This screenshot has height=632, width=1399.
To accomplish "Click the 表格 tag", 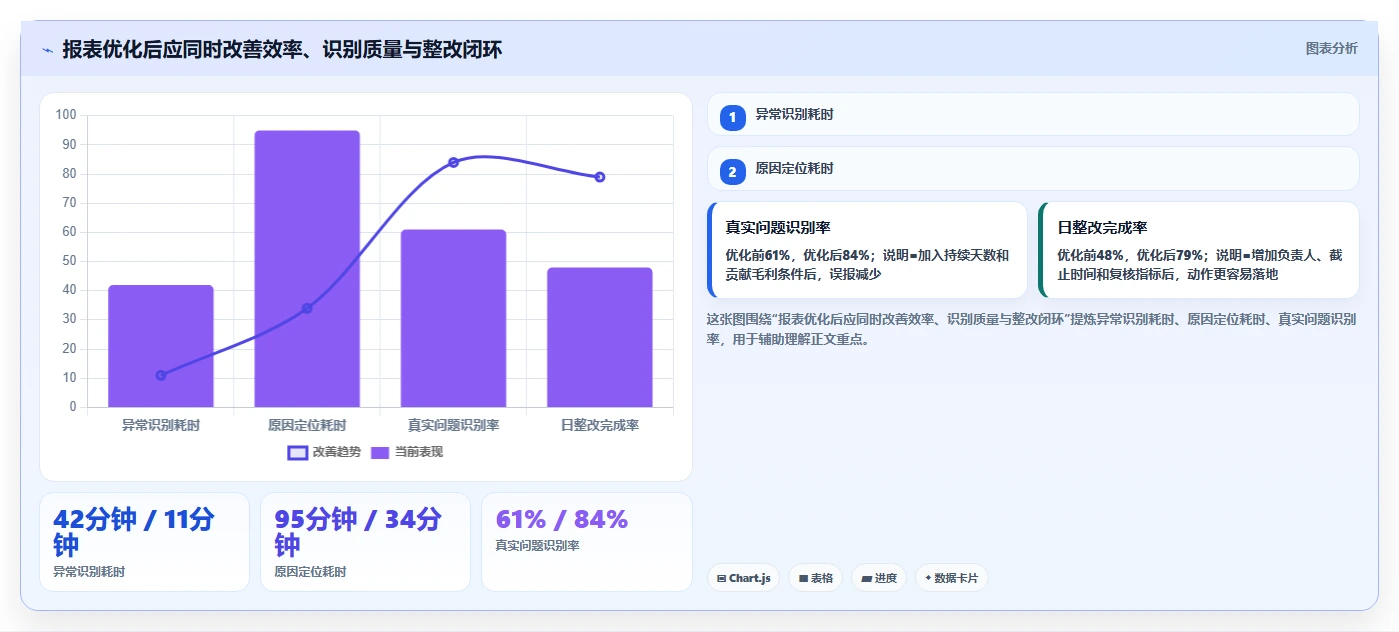I will (815, 578).
